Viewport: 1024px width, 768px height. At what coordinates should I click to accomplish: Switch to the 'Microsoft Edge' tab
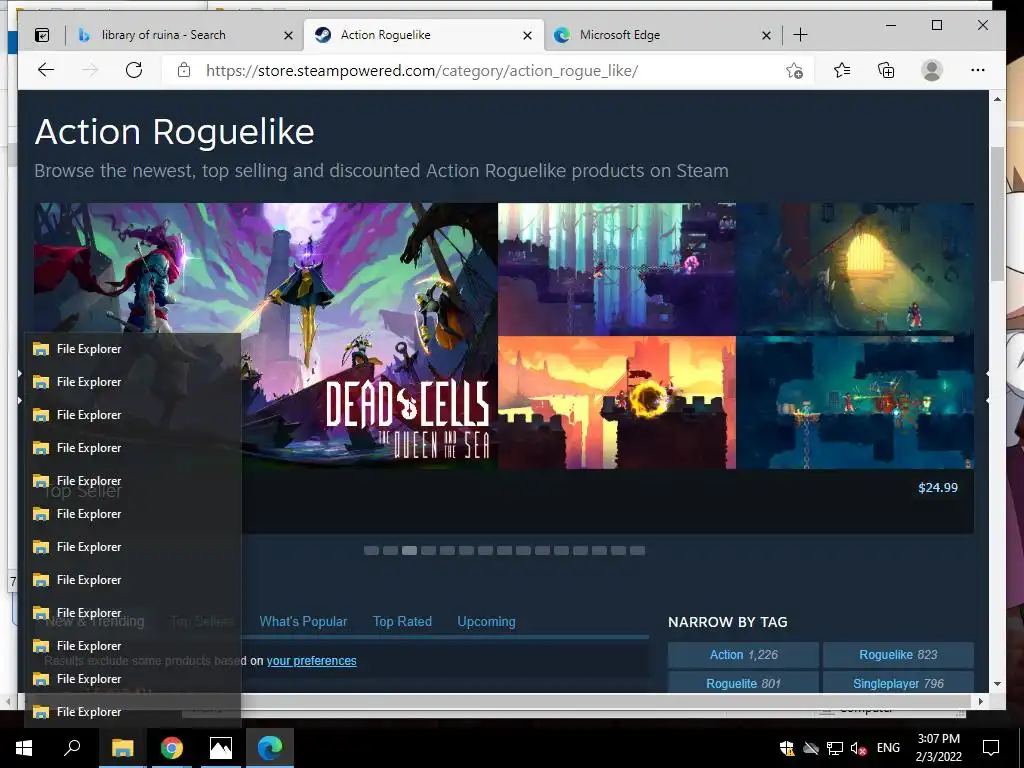(620, 35)
